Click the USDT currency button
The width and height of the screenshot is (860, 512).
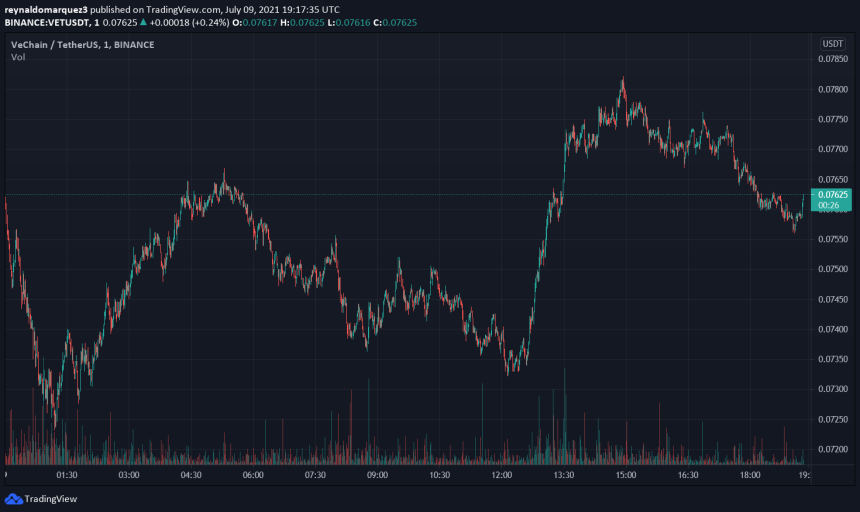(832, 44)
